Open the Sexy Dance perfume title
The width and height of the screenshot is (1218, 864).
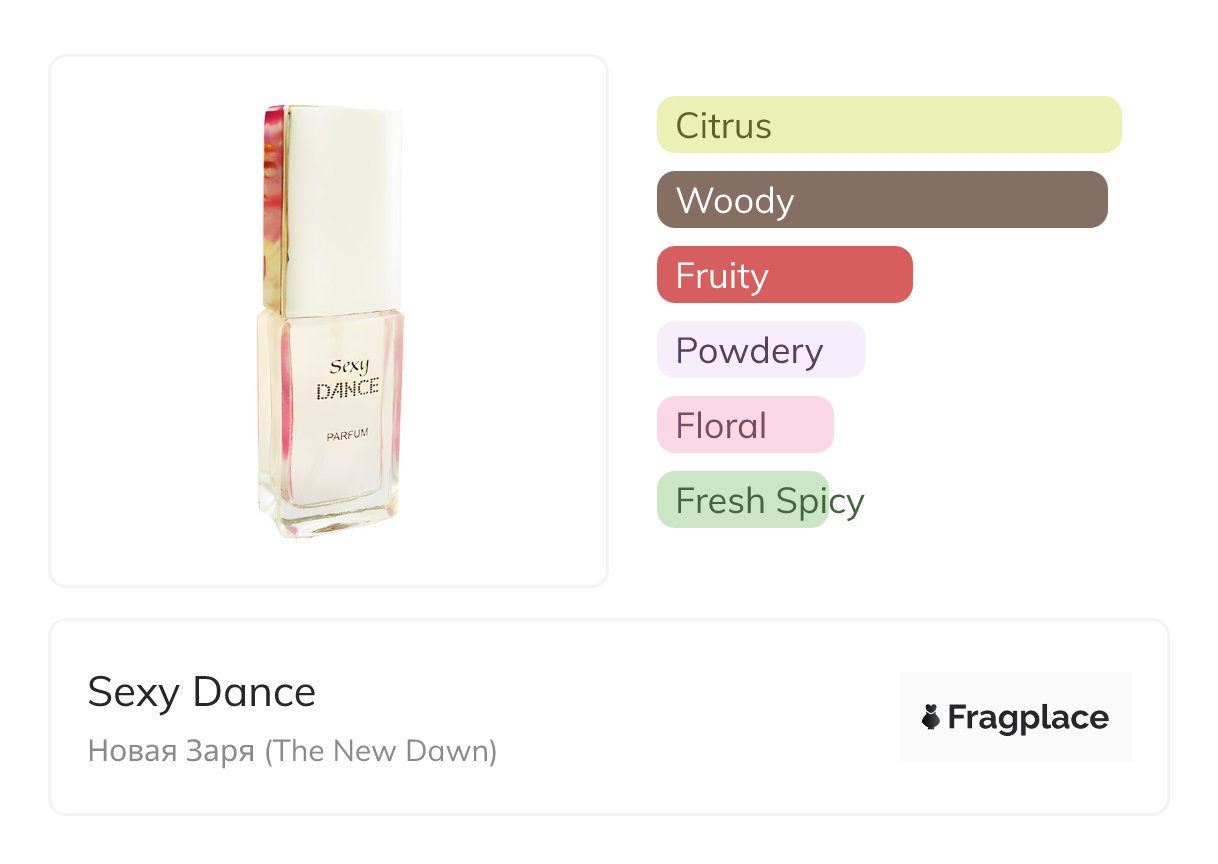[x=202, y=692]
